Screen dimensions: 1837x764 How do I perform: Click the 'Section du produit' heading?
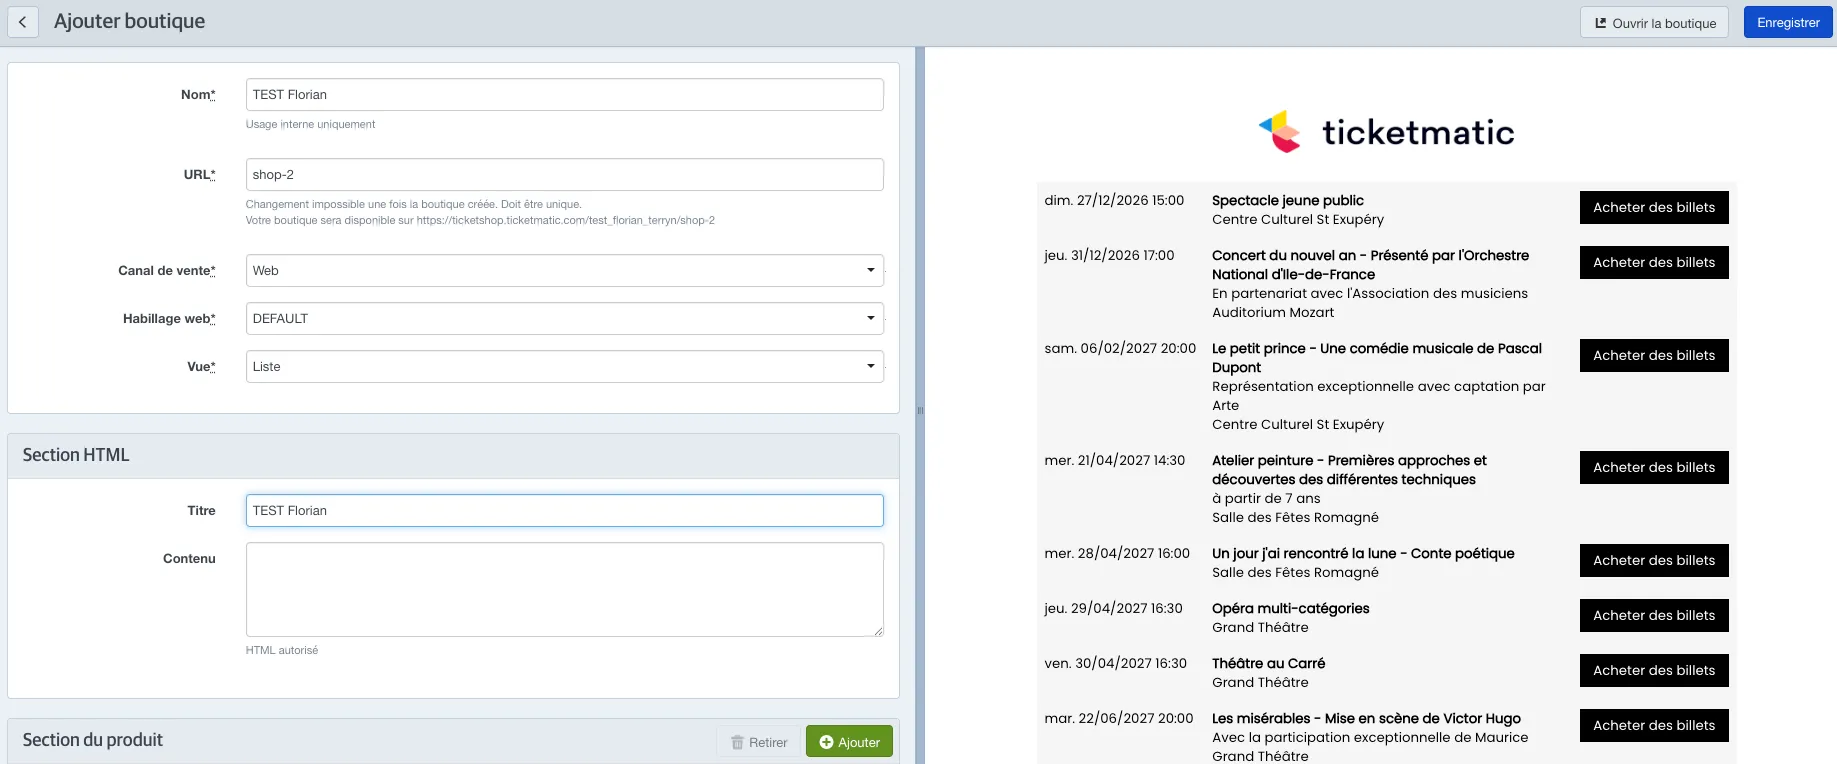(93, 740)
